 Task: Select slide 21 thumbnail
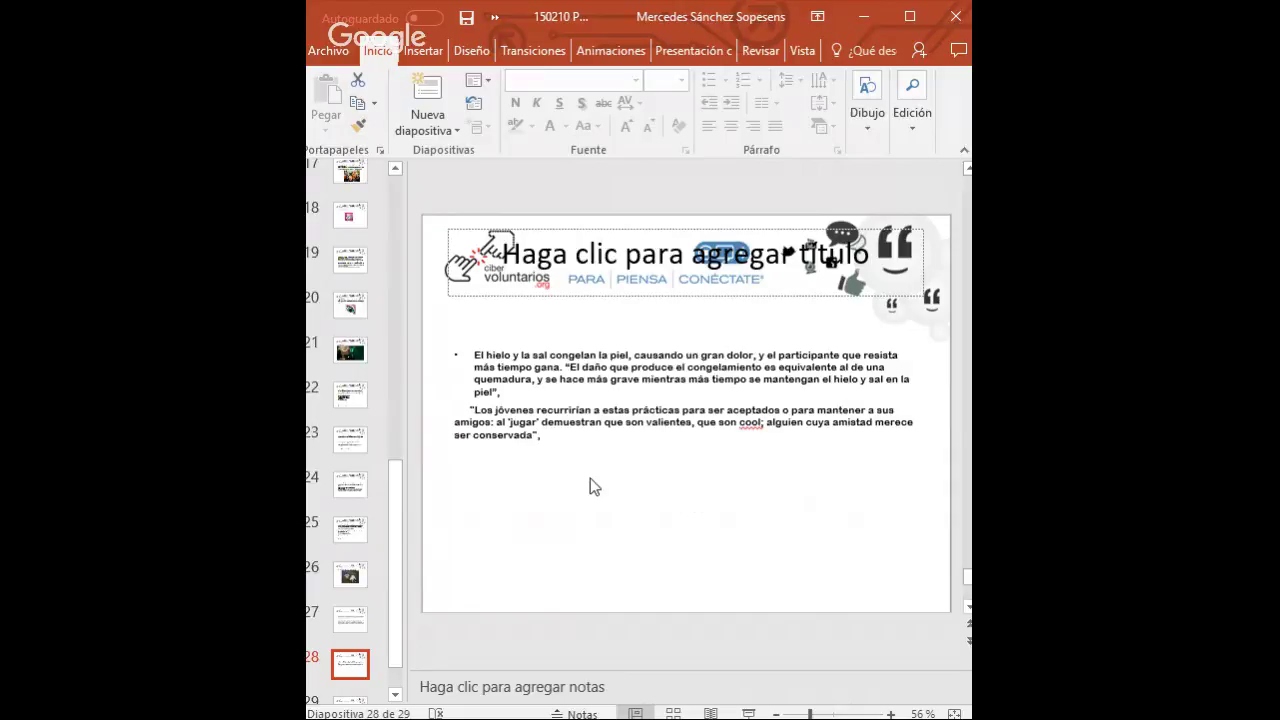coord(351,351)
